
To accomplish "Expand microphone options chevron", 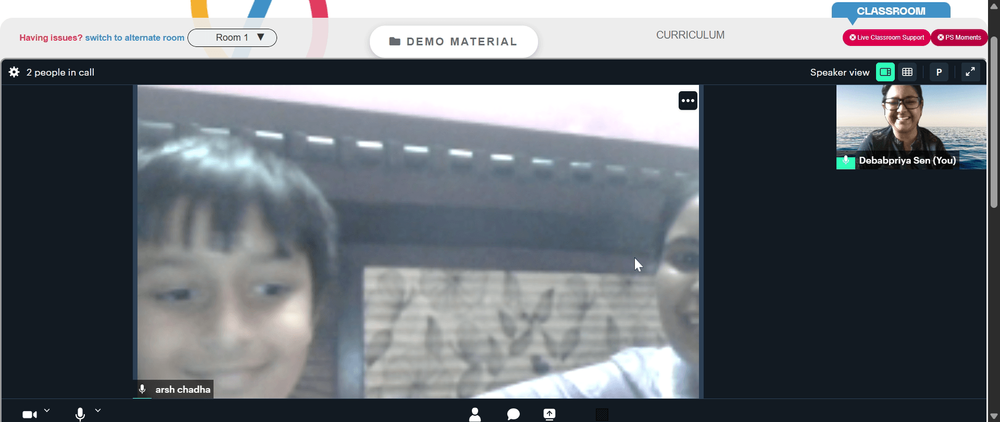I will tap(98, 411).
